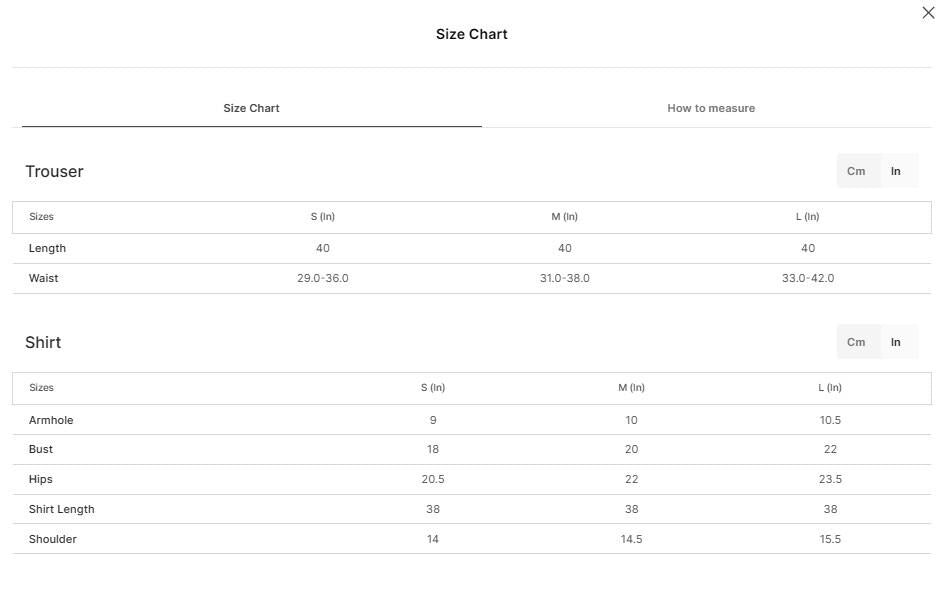Toggle Trouser measurements to In
The width and height of the screenshot is (941, 613).
point(895,171)
